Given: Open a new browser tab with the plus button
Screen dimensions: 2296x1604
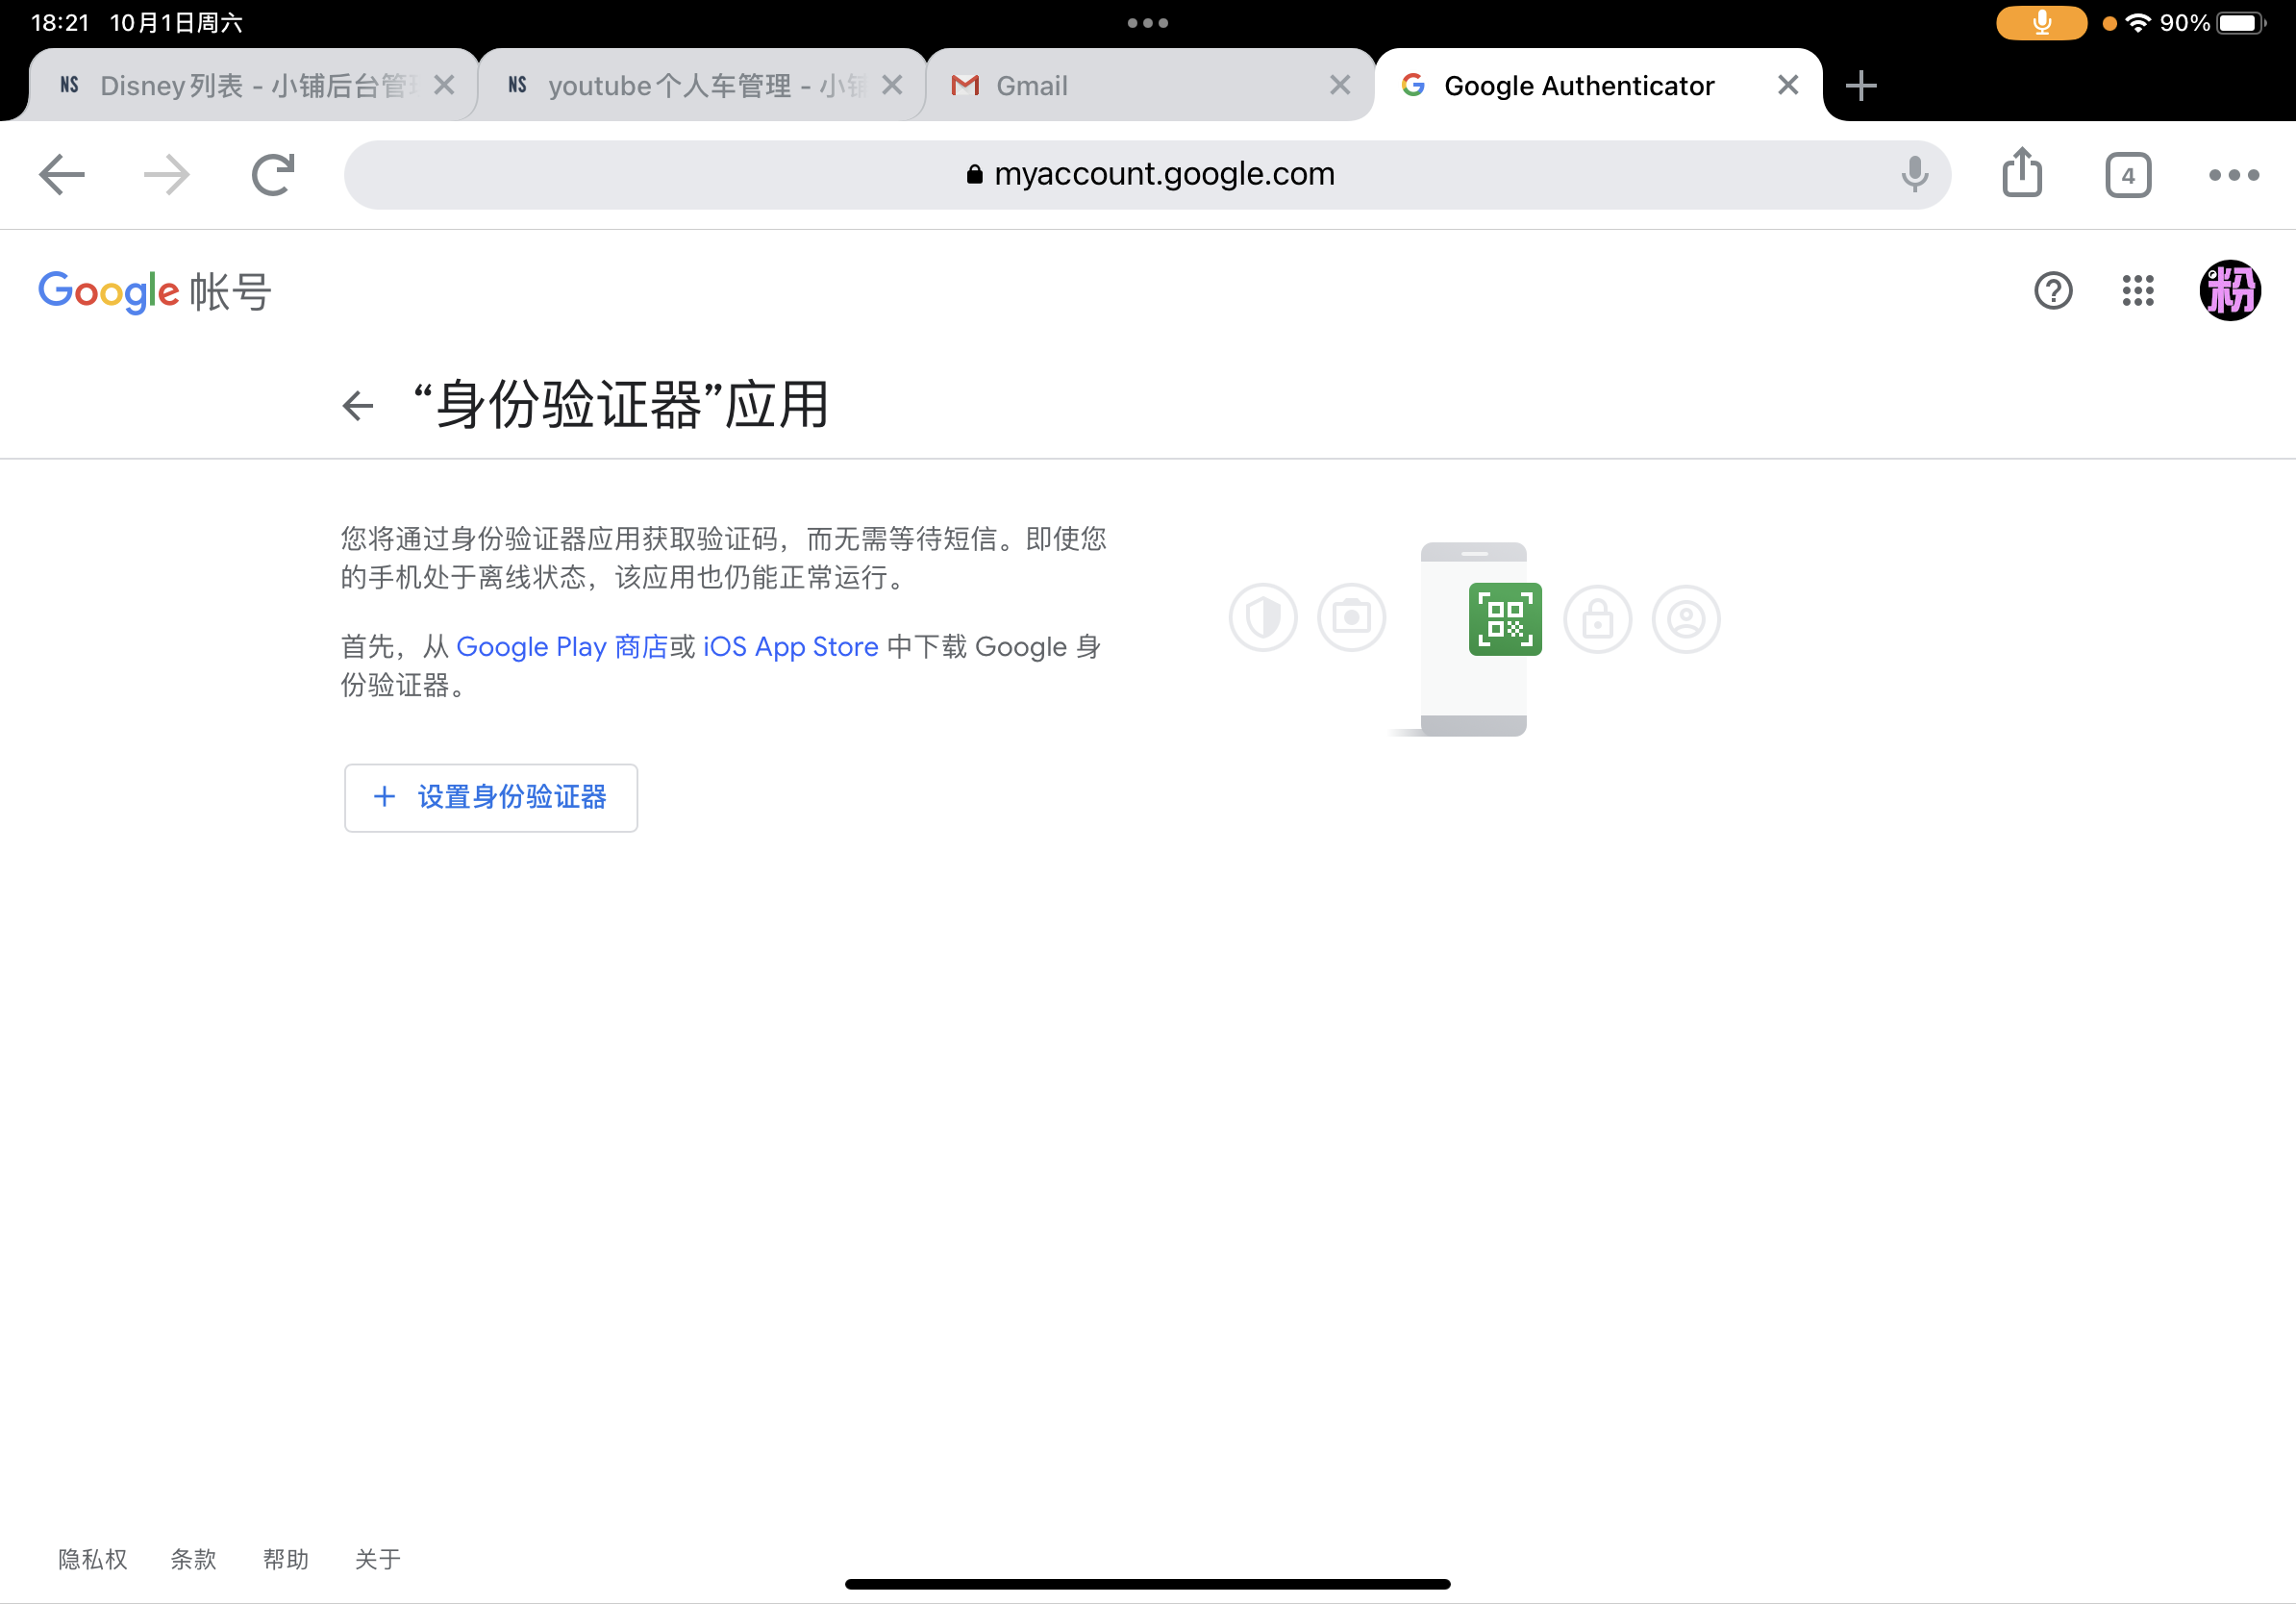Looking at the screenshot, I should click(x=1861, y=85).
